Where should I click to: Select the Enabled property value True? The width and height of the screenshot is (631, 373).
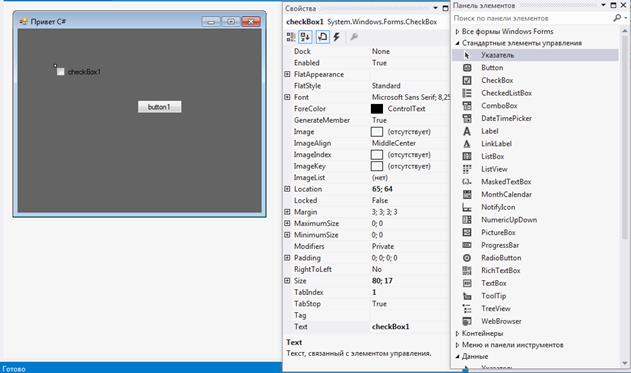point(379,63)
